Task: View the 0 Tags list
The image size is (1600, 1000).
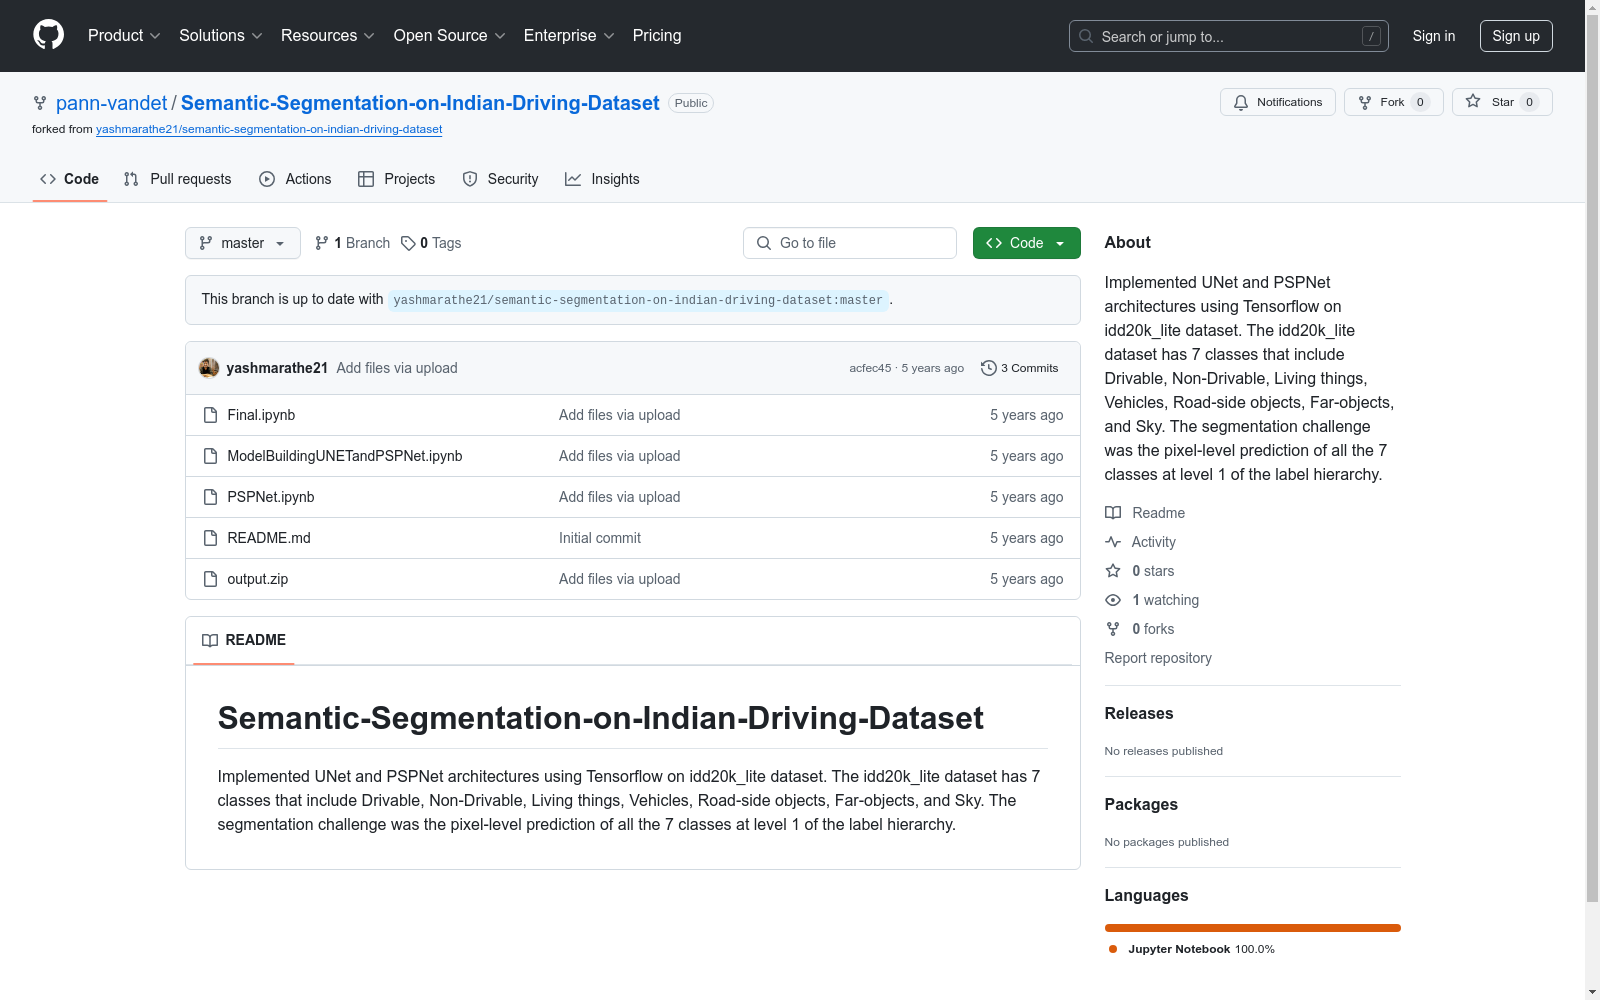Action: point(431,243)
